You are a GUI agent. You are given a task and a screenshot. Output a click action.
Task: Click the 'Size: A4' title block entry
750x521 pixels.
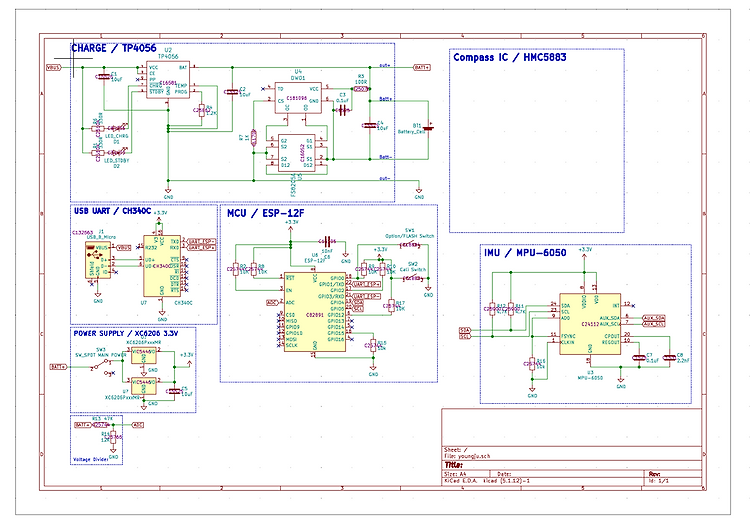455,474
